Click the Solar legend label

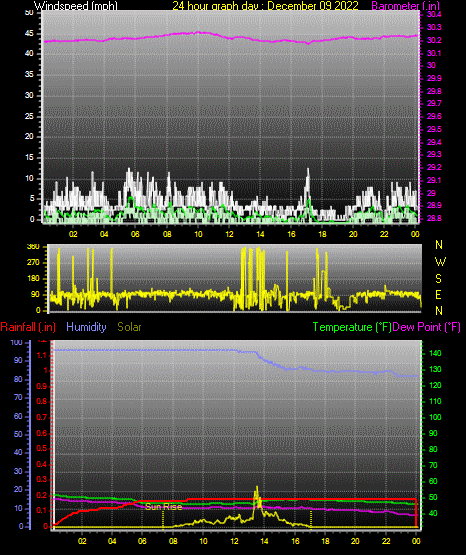[129, 327]
